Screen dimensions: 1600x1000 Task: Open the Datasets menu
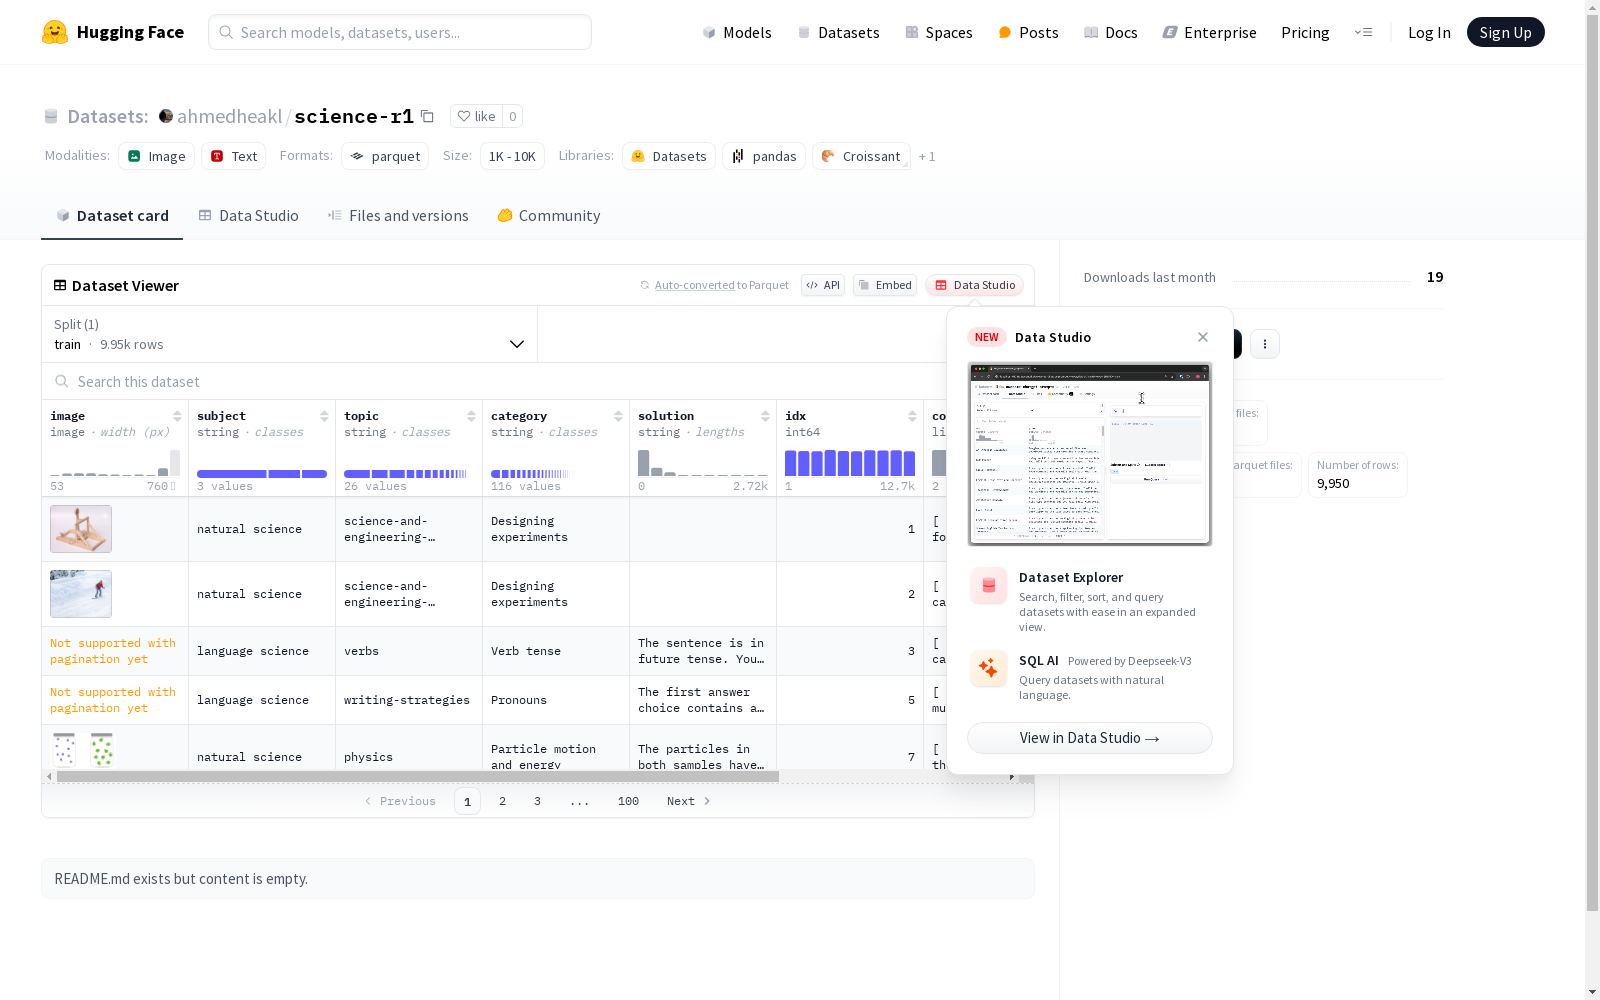(838, 32)
